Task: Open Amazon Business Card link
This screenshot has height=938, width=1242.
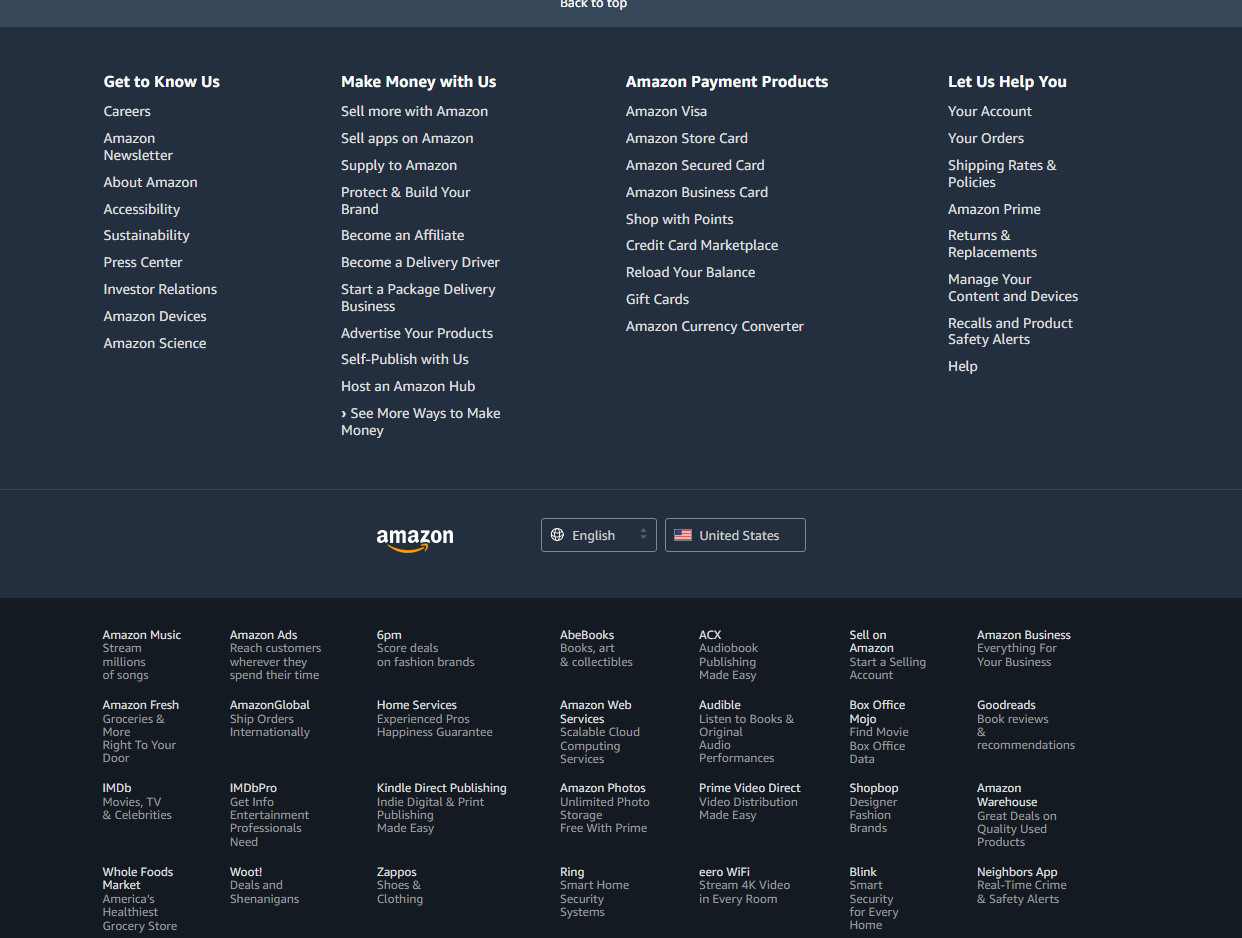Action: click(697, 192)
